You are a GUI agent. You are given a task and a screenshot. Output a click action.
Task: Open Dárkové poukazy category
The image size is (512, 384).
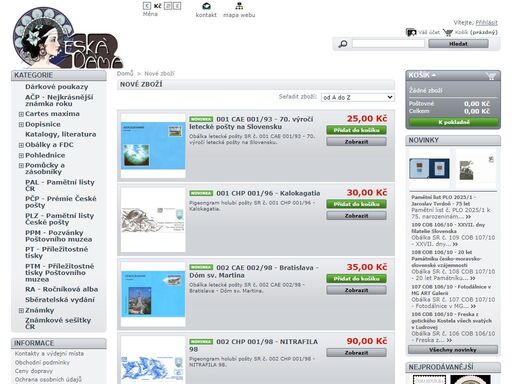(57, 87)
